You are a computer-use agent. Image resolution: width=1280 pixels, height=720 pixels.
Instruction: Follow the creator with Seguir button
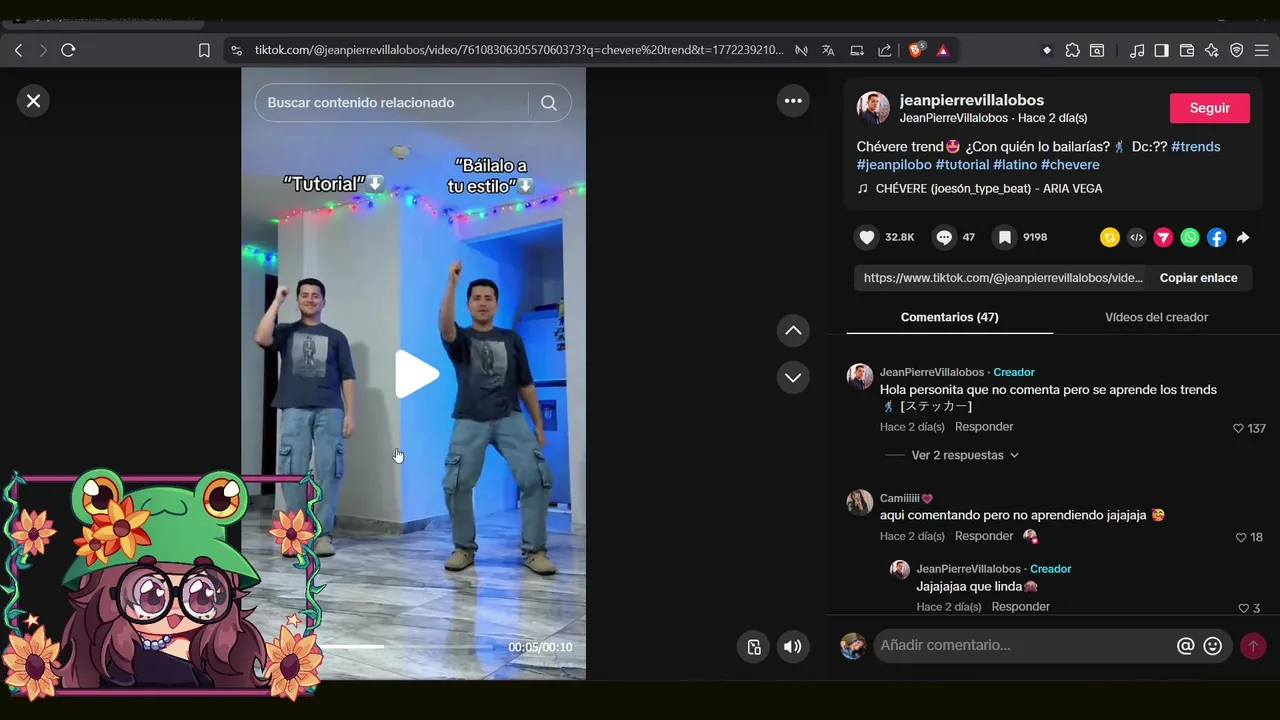(1210, 108)
